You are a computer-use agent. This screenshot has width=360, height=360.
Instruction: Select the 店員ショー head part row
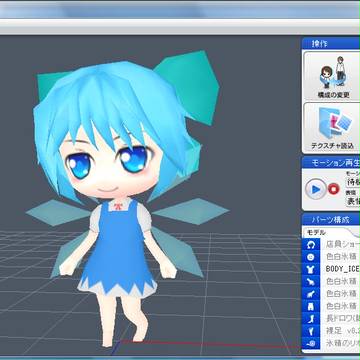point(339,245)
